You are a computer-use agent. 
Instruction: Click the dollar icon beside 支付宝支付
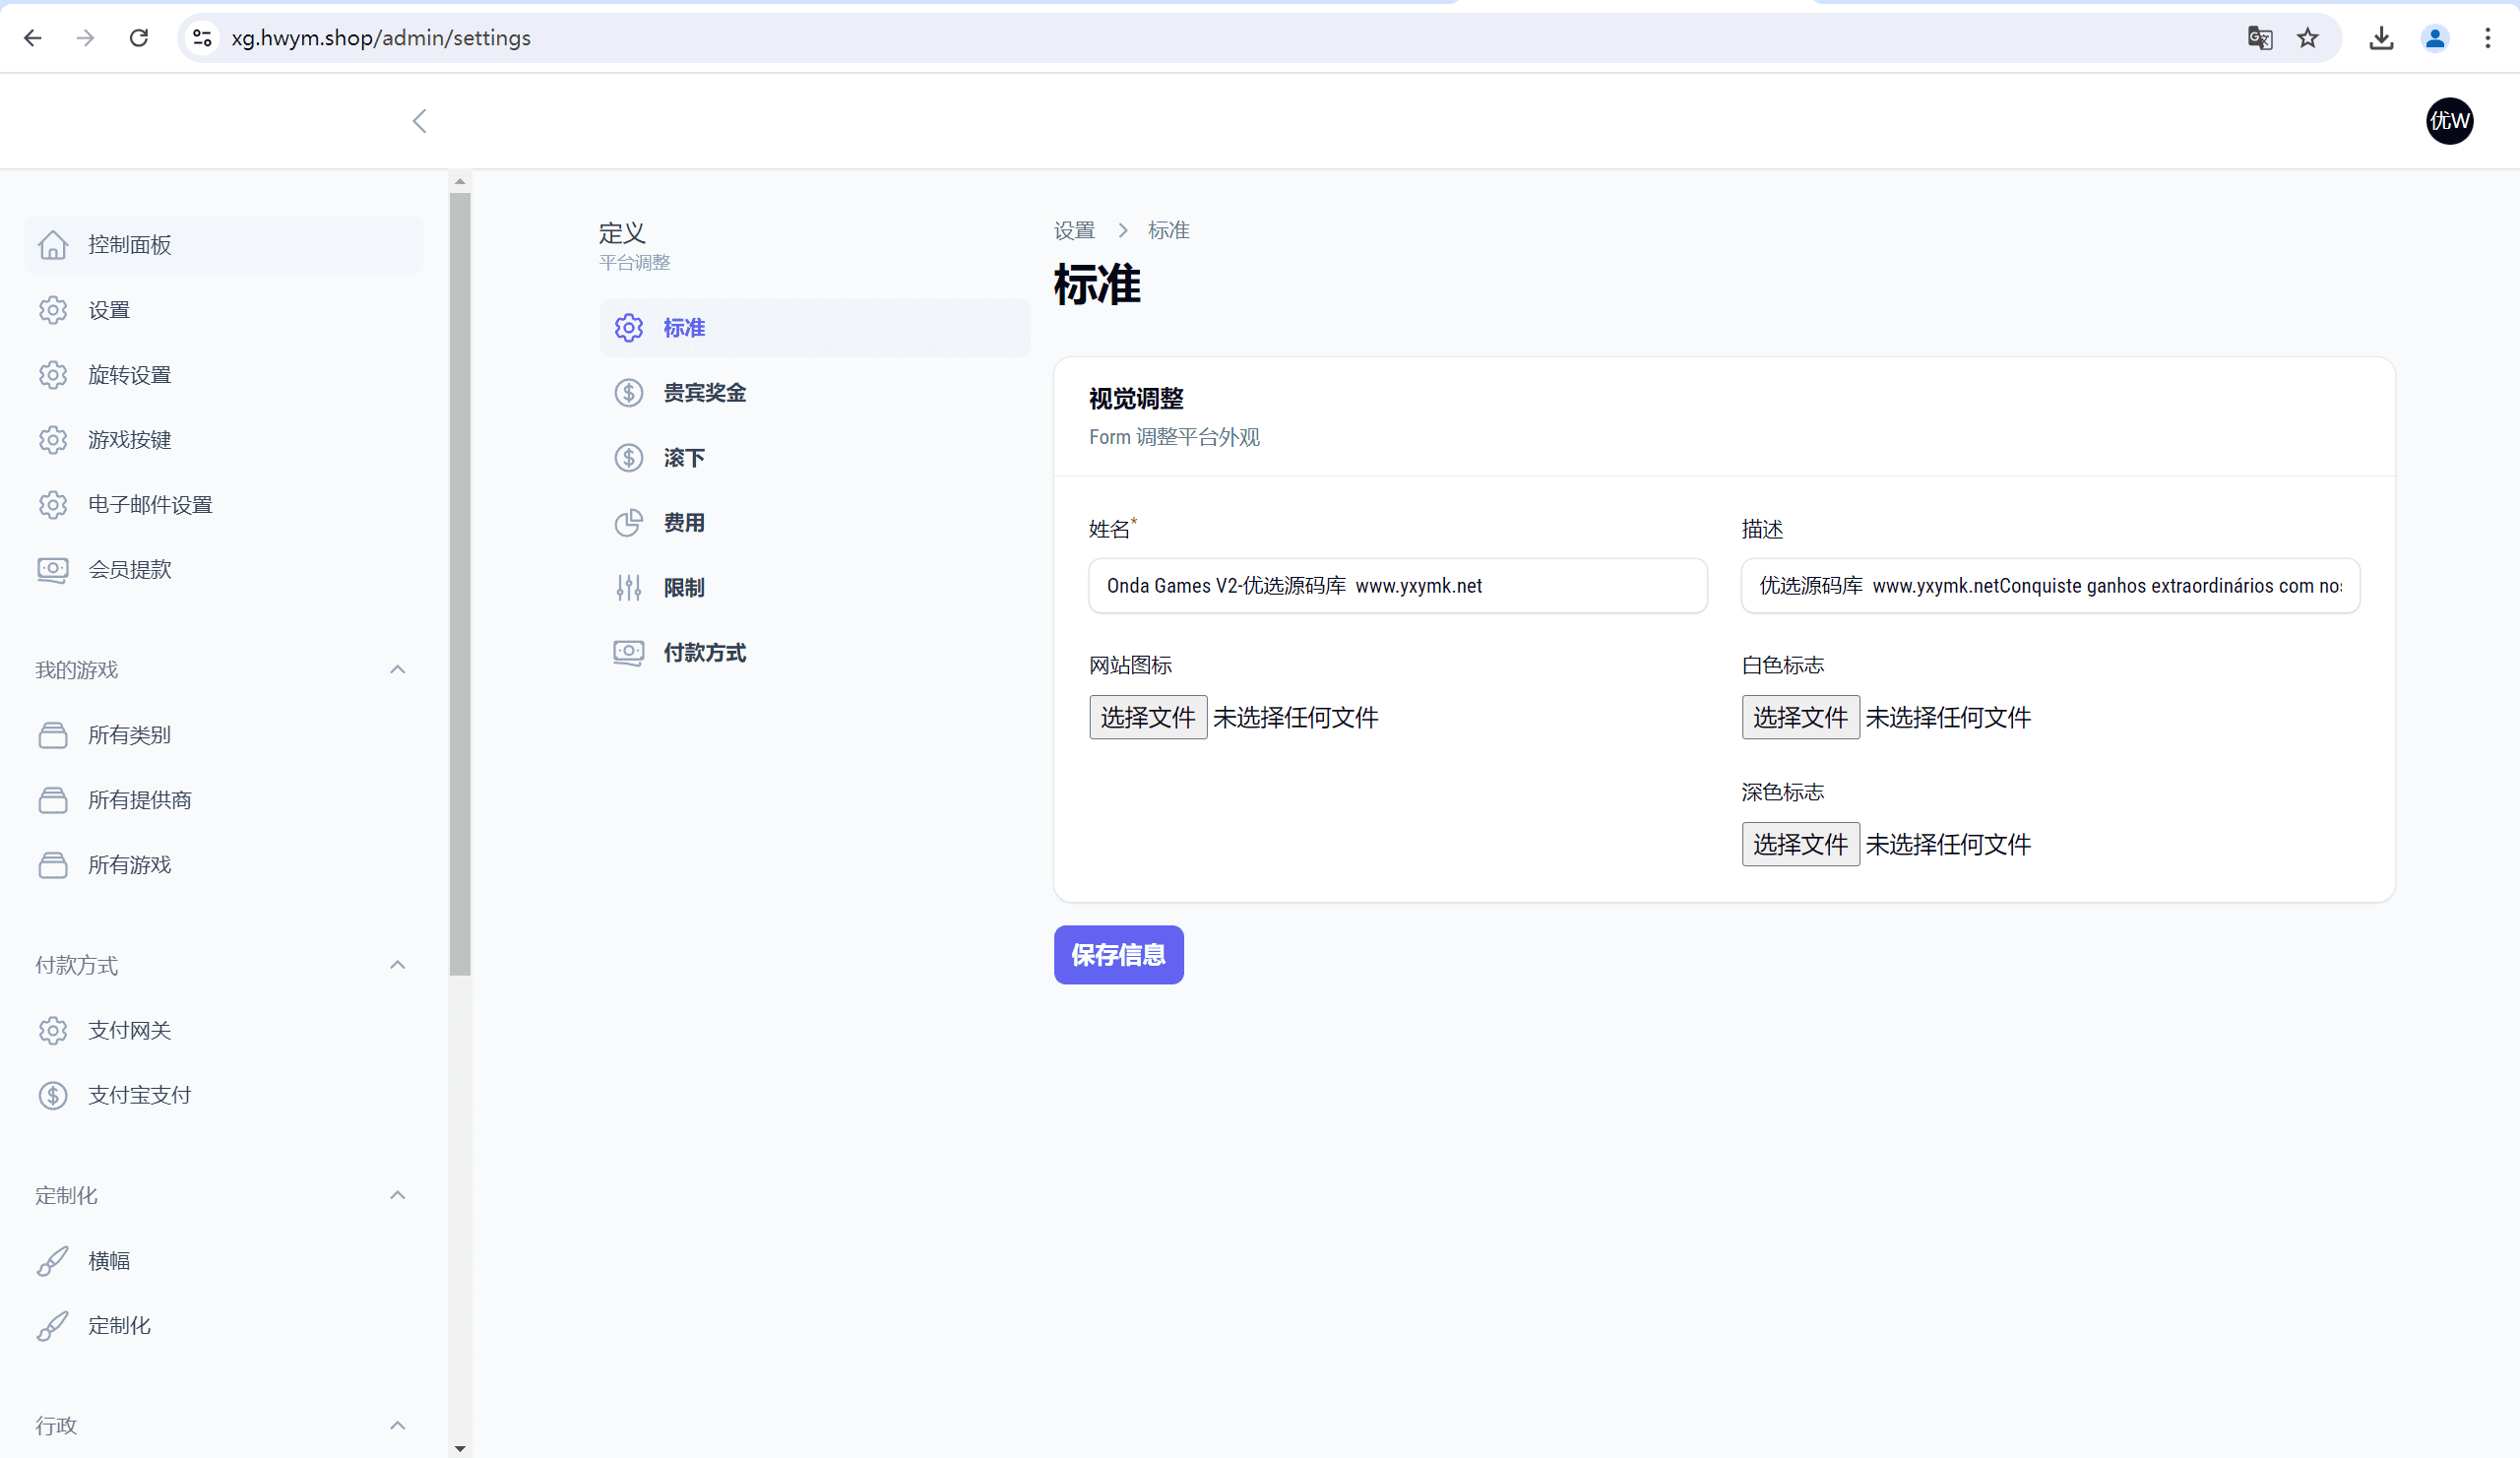(53, 1096)
